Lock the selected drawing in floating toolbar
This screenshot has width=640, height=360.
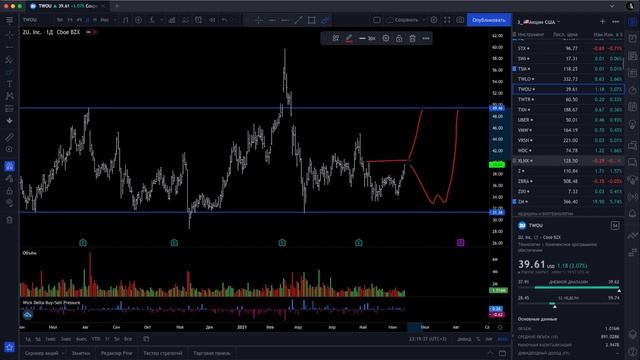point(399,38)
